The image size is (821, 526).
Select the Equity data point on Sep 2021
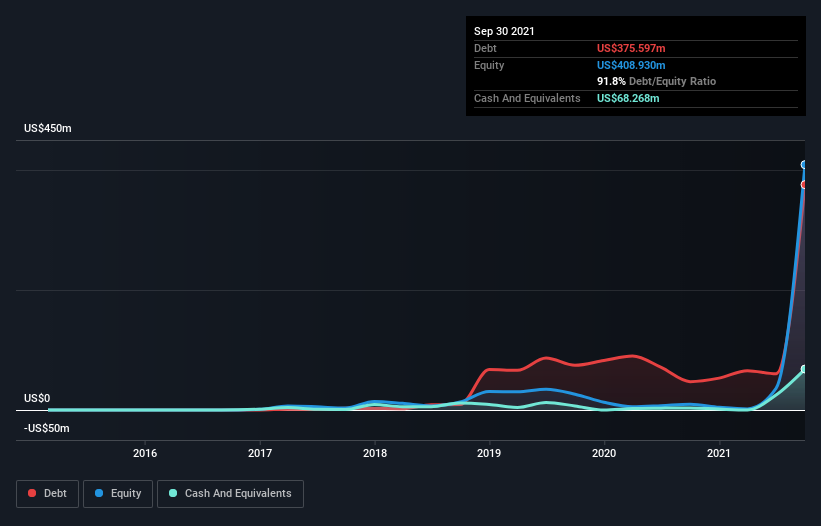[x=804, y=165]
